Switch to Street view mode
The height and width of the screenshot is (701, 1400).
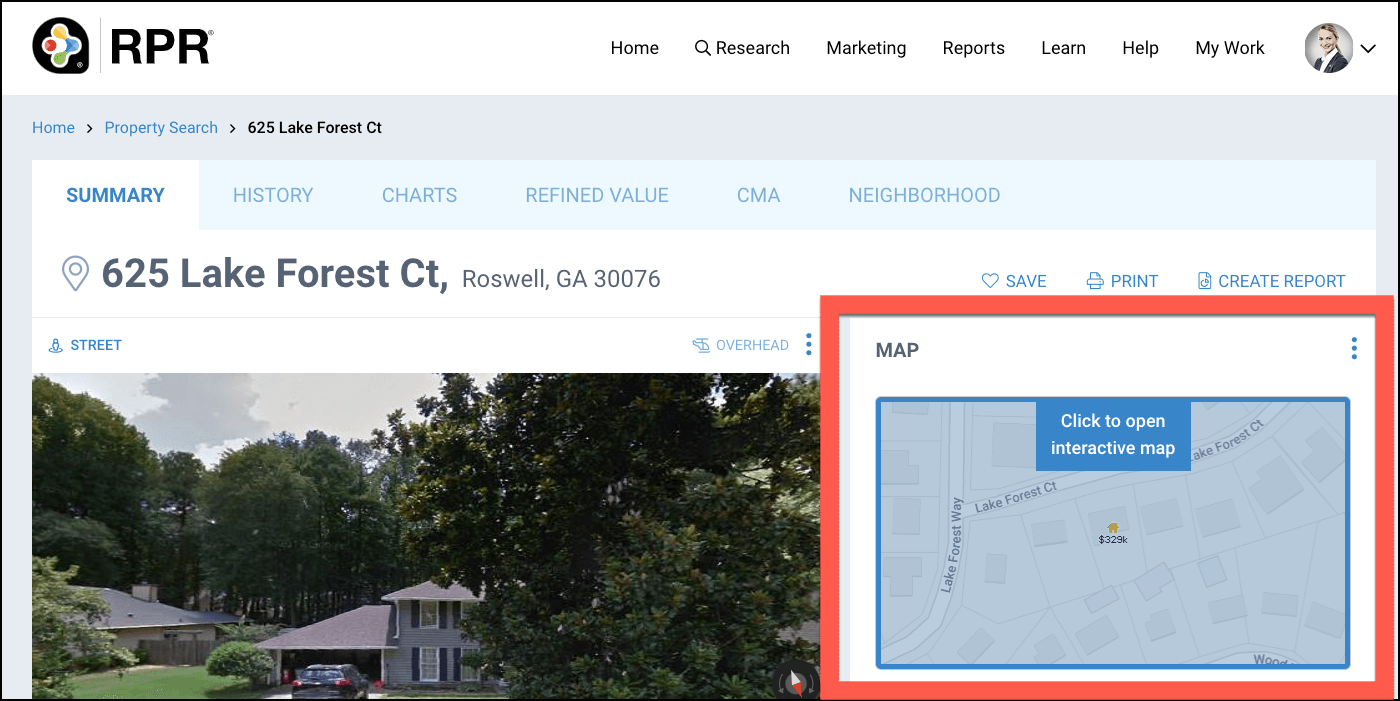point(86,345)
